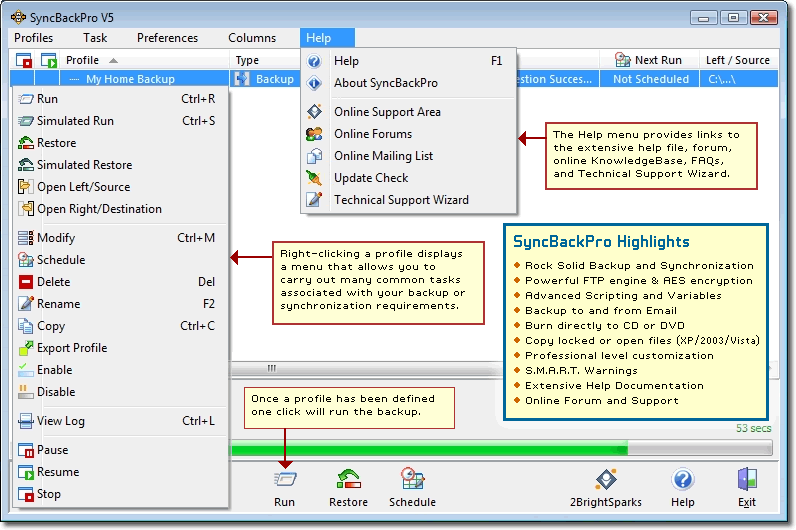Click the Left / Source column header
Viewport: 796px width, 530px height.
tap(738, 60)
